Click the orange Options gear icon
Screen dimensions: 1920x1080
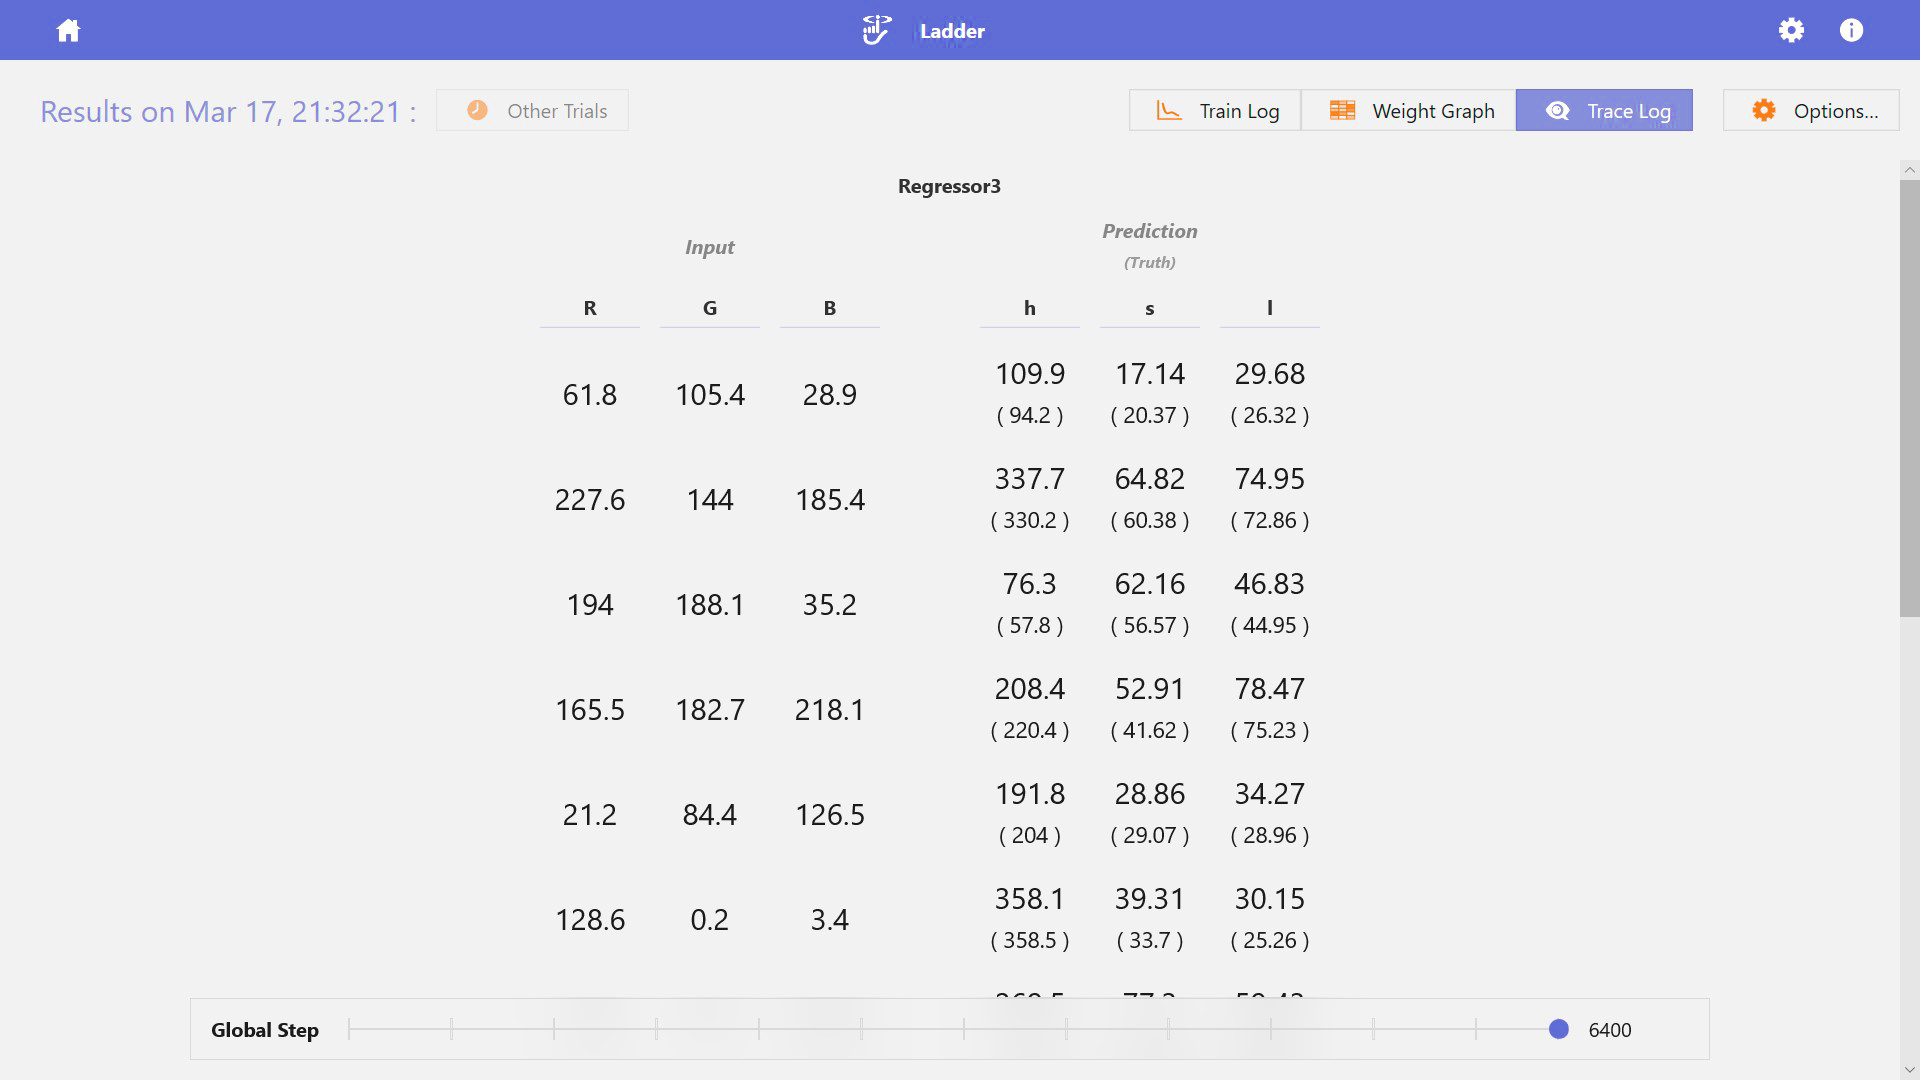[x=1764, y=111]
